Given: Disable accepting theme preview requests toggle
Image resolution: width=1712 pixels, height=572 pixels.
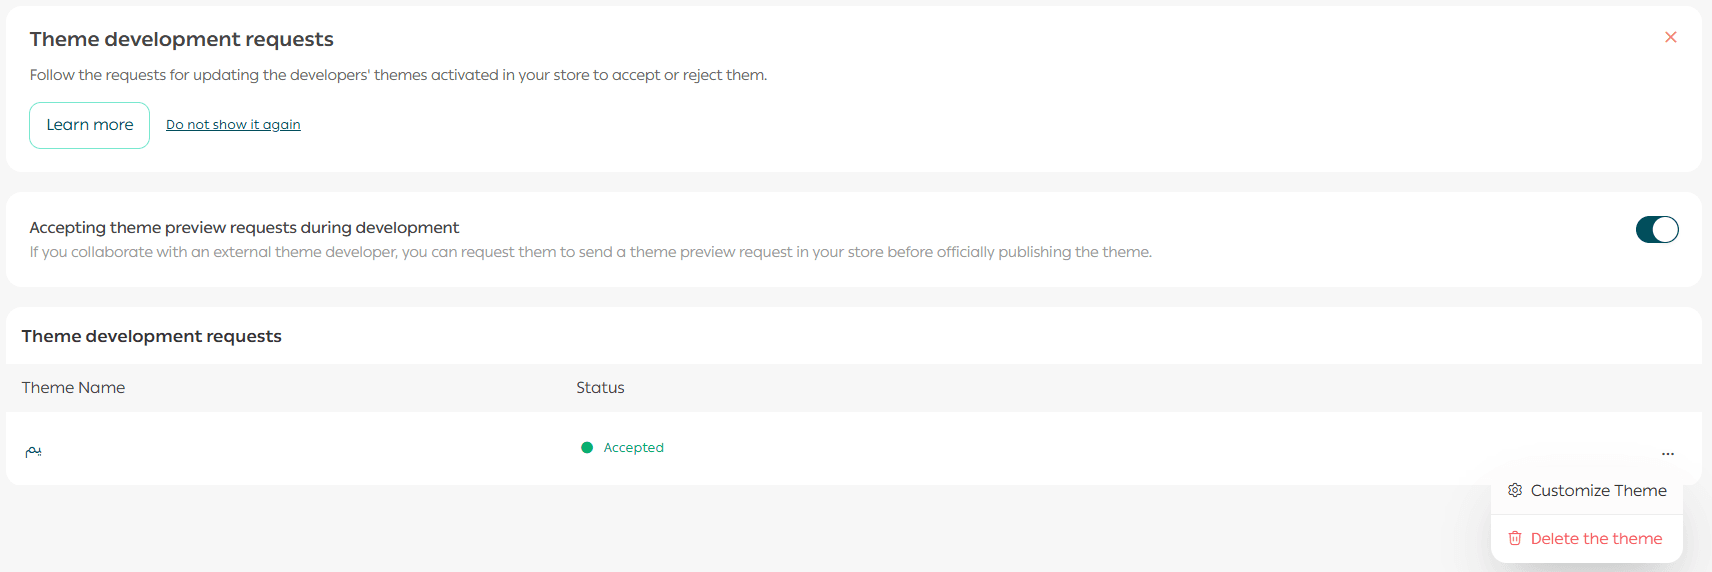Looking at the screenshot, I should pos(1656,230).
